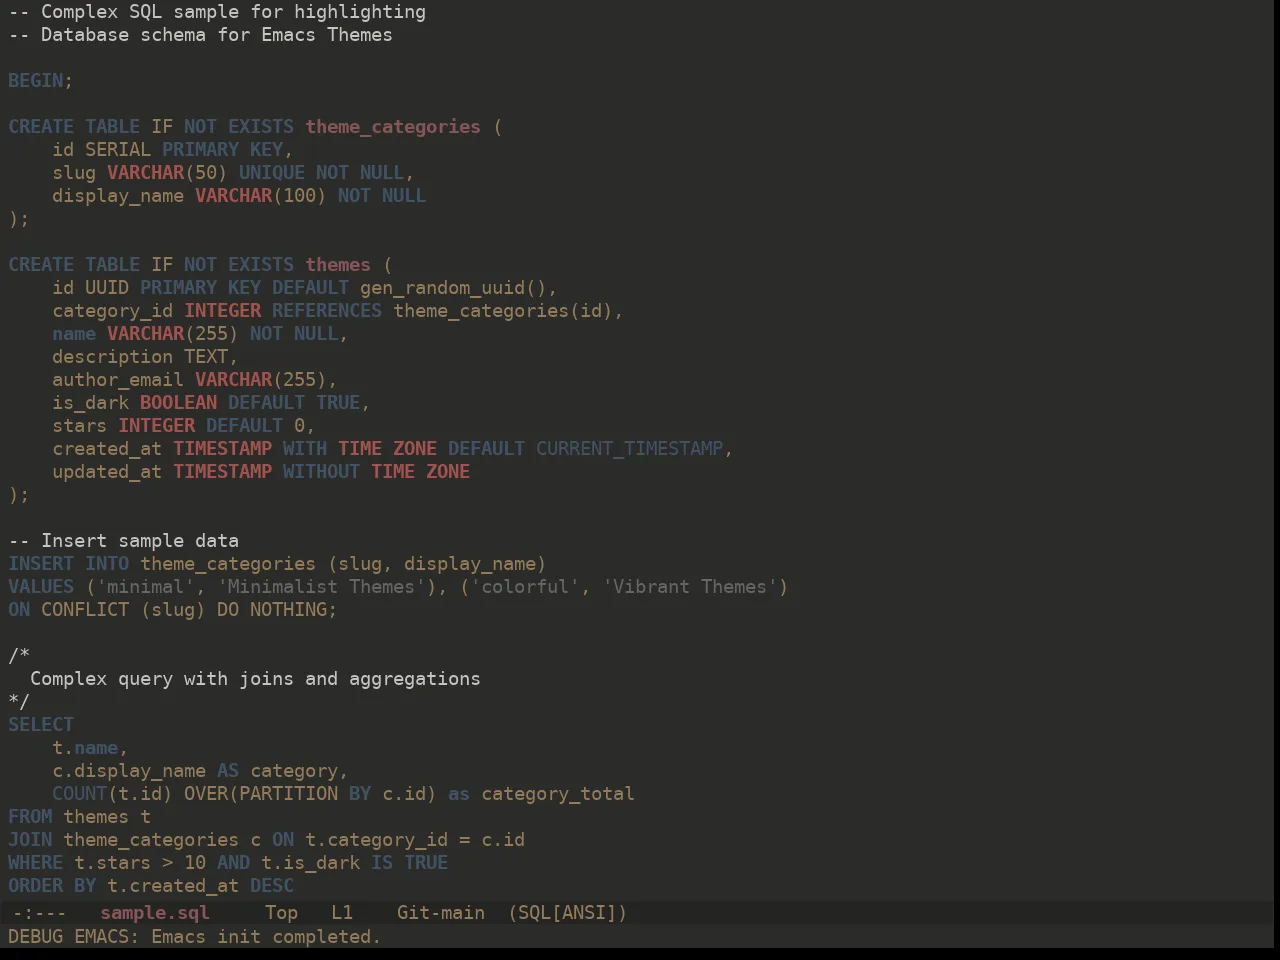Click BOOLEAN type on is_dark line
Viewport: 1280px width, 960px height.
pyautogui.click(x=178, y=403)
